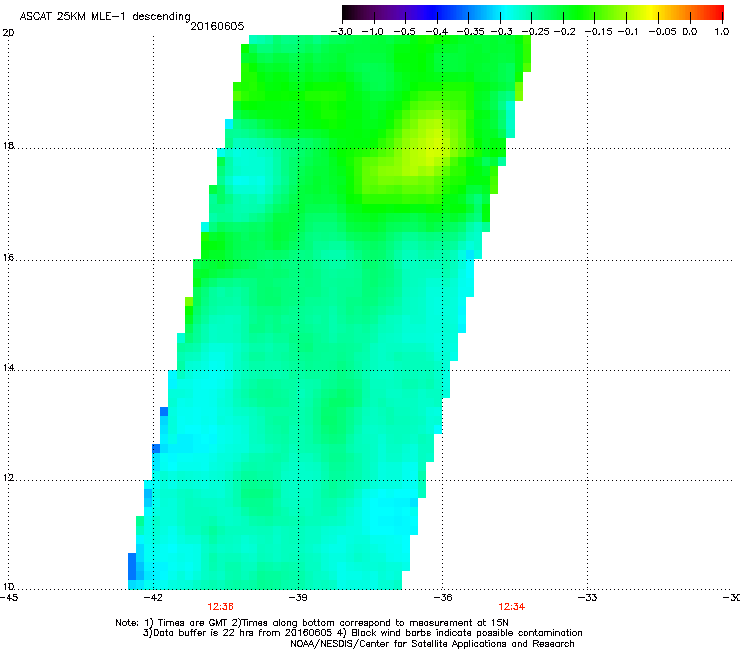Click the red end of the color bar

tap(715, 12)
